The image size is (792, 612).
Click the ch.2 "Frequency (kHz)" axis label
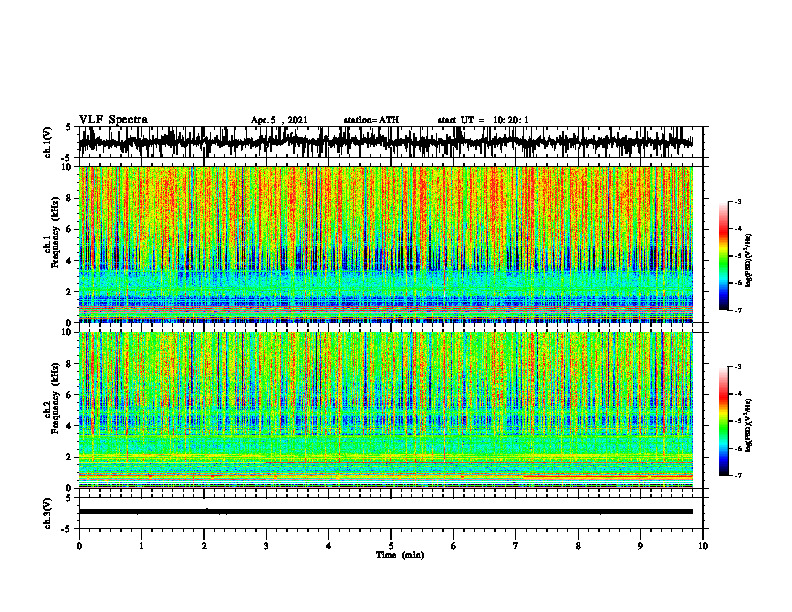55,397
